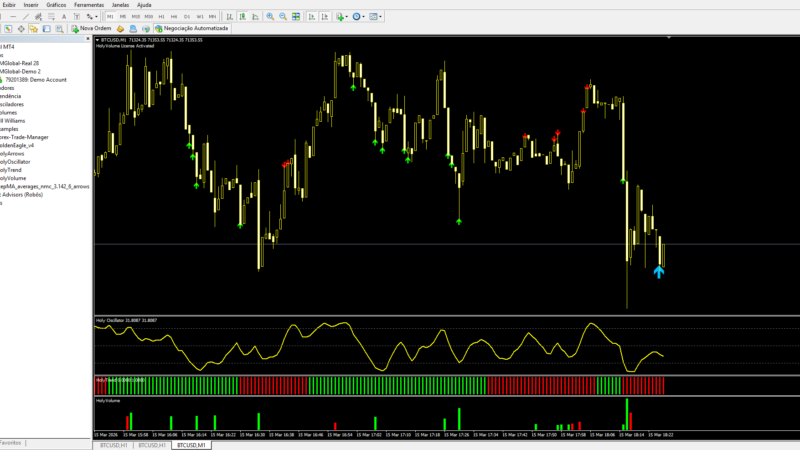800x450 pixels.
Task: Open the periodicity clock dropdown
Action: coord(358,16)
